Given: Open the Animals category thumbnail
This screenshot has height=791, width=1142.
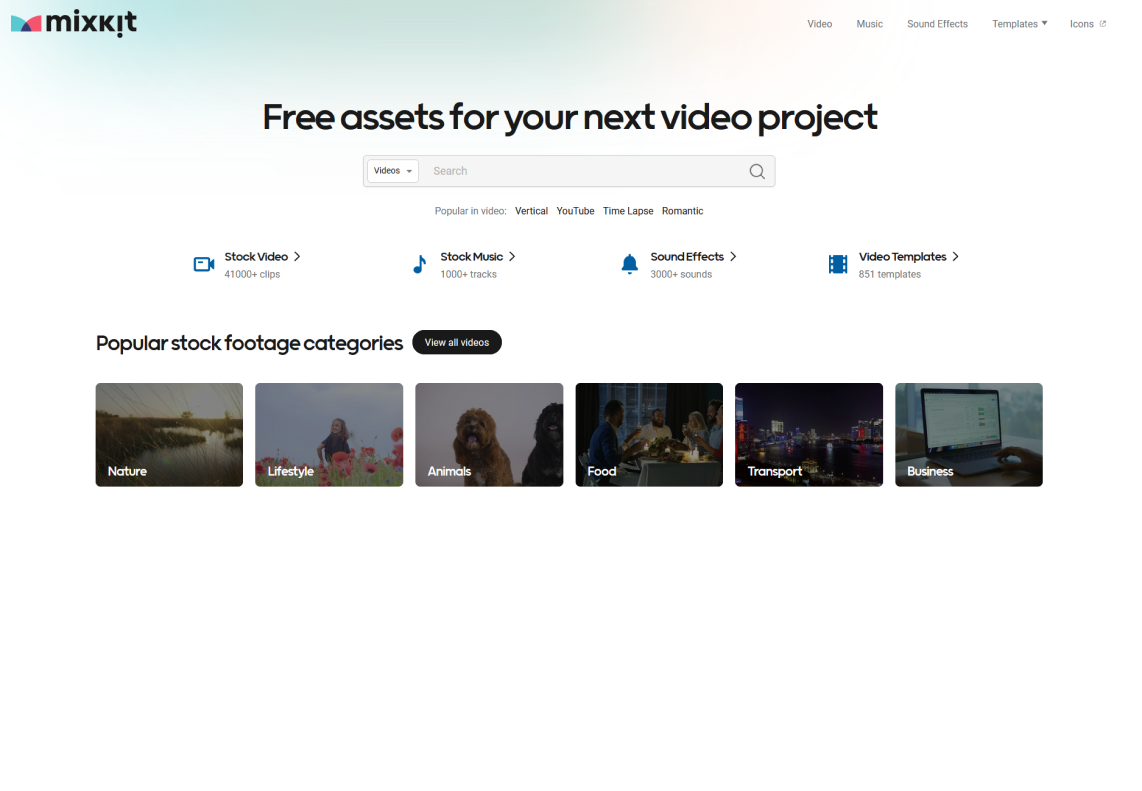Looking at the screenshot, I should (489, 435).
